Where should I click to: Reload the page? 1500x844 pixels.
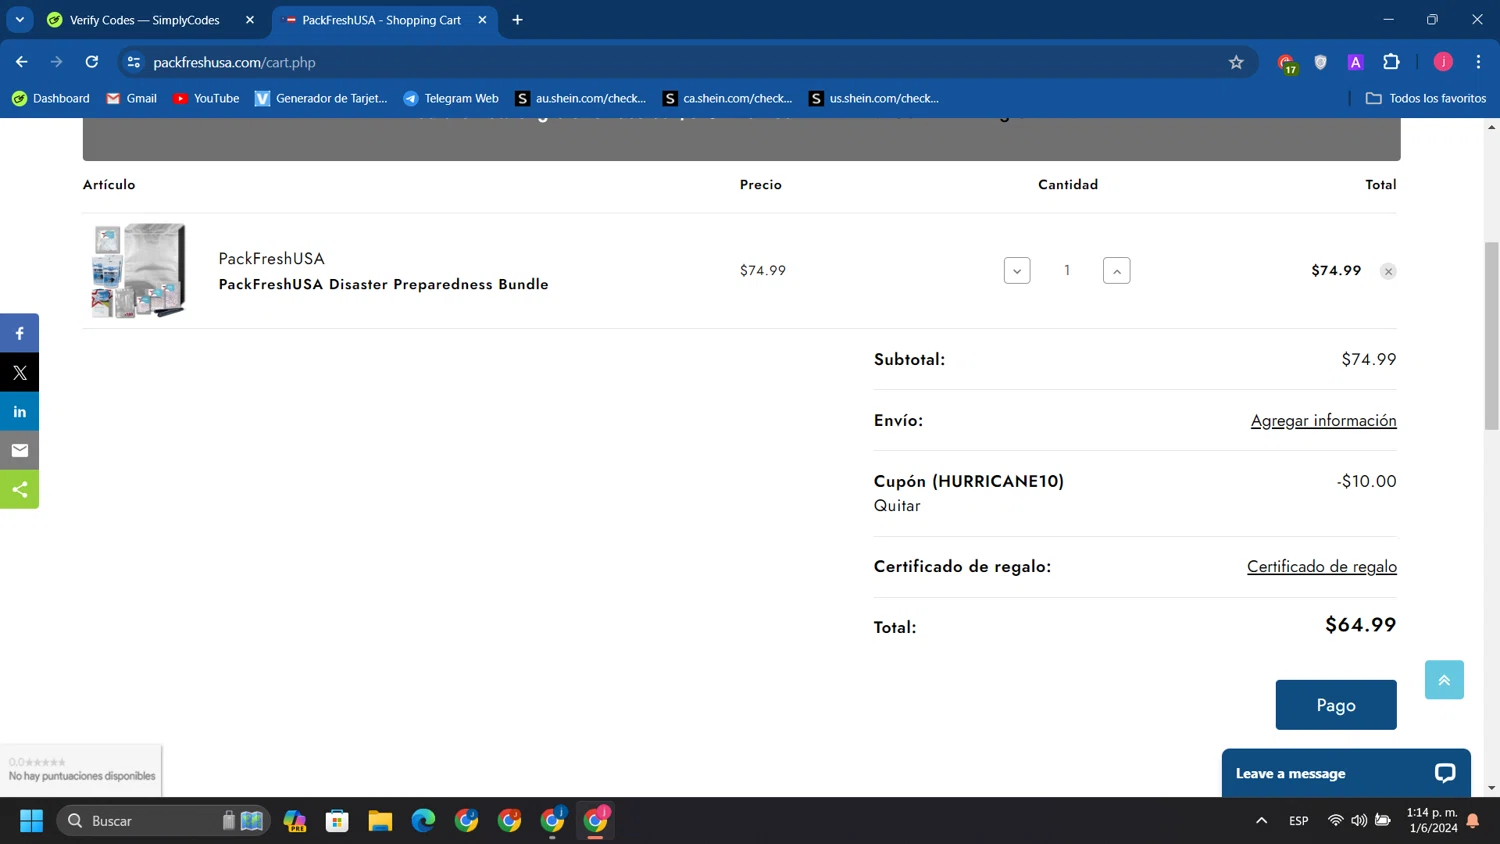[91, 62]
